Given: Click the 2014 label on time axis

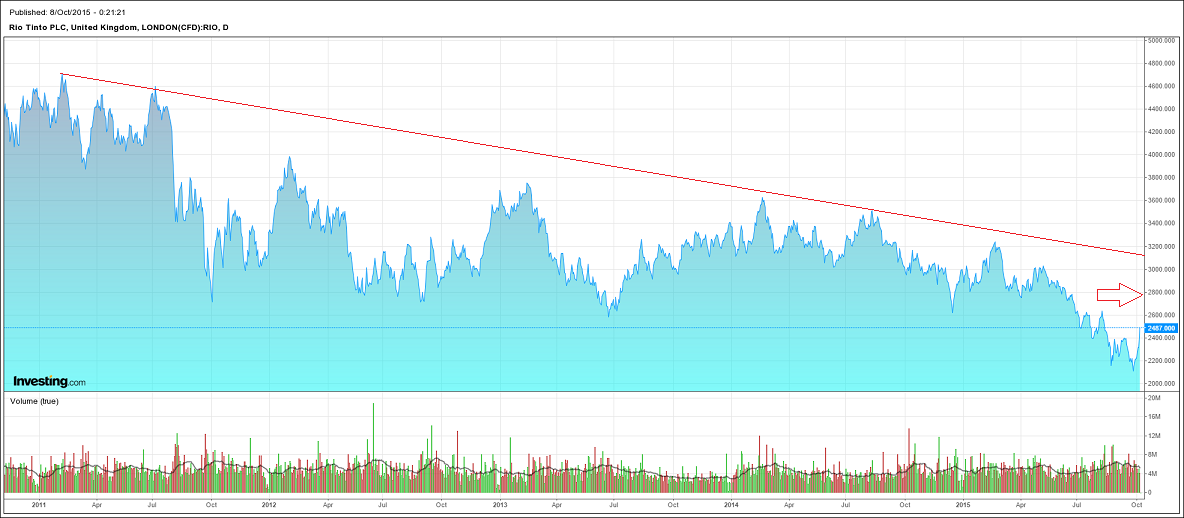Looking at the screenshot, I should pos(731,505).
